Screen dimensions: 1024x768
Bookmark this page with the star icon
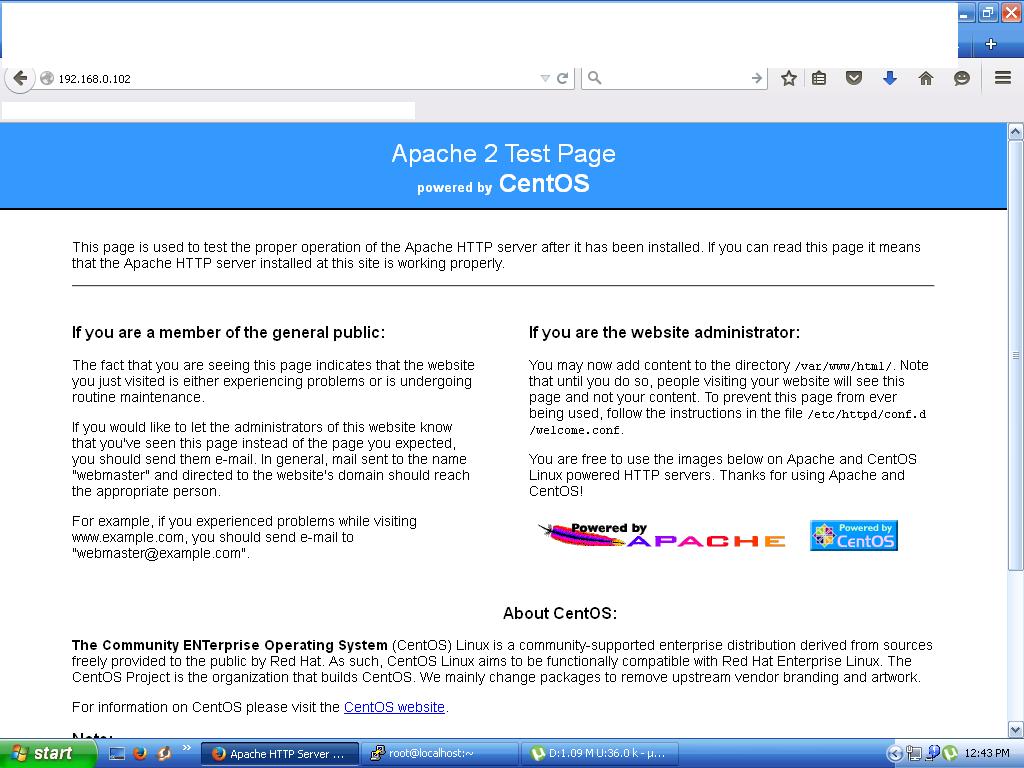click(789, 78)
